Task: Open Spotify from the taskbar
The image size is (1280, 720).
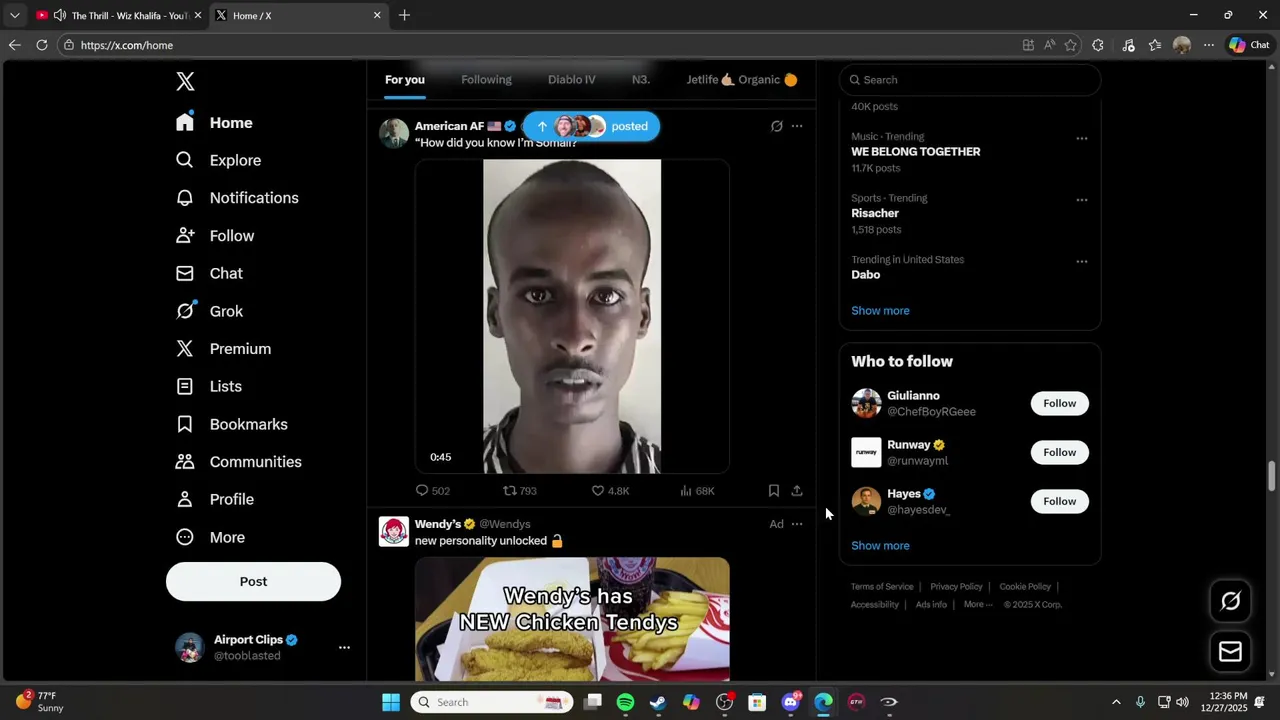Action: pyautogui.click(x=625, y=702)
